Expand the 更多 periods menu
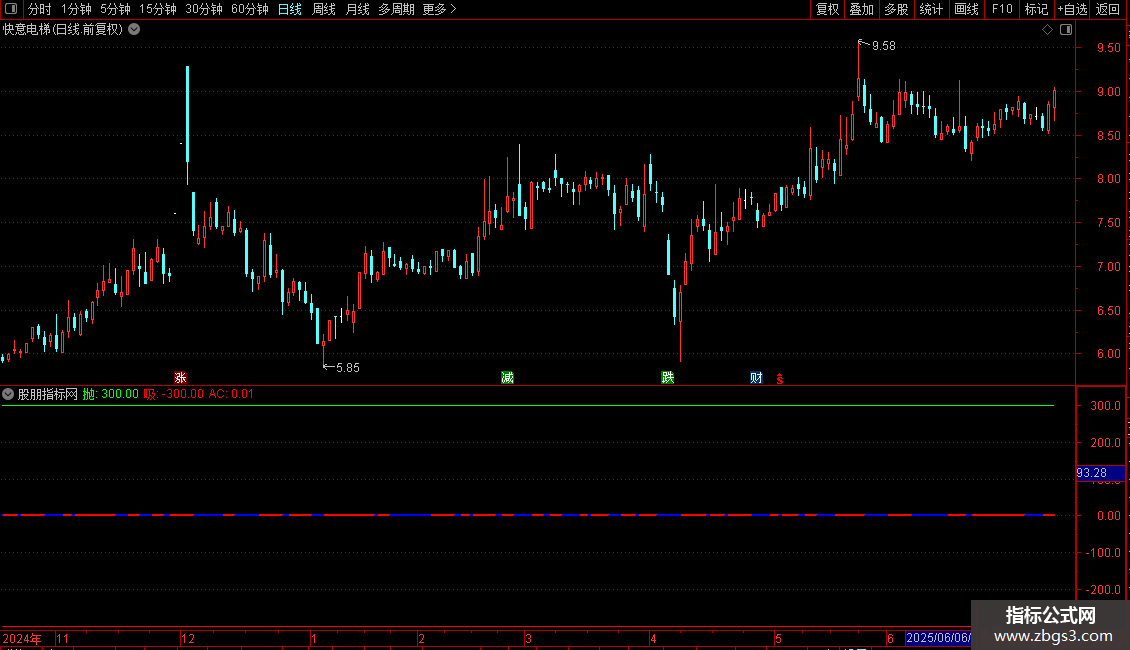The image size is (1130, 650). click(x=439, y=9)
